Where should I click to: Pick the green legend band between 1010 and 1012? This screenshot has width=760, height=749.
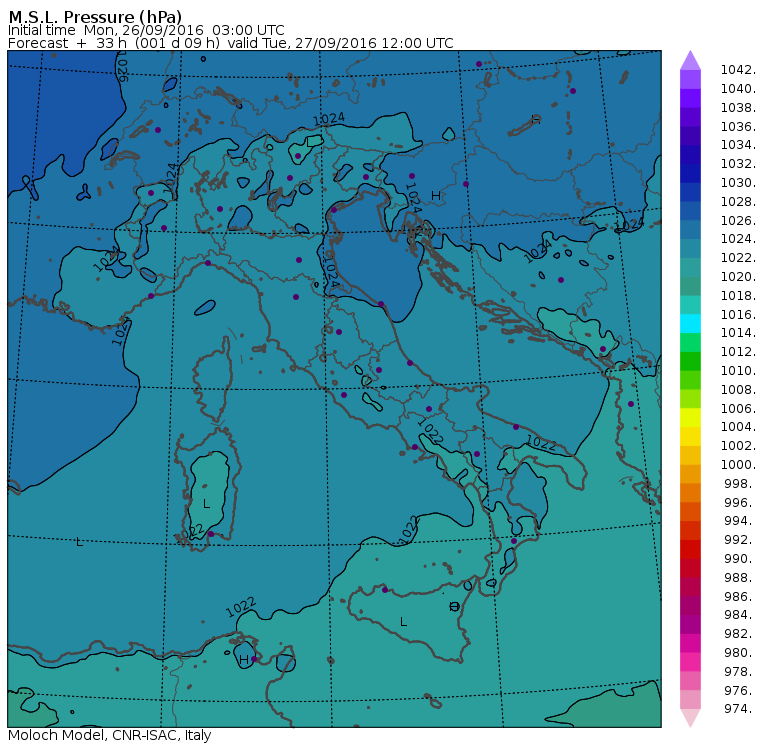click(x=690, y=362)
